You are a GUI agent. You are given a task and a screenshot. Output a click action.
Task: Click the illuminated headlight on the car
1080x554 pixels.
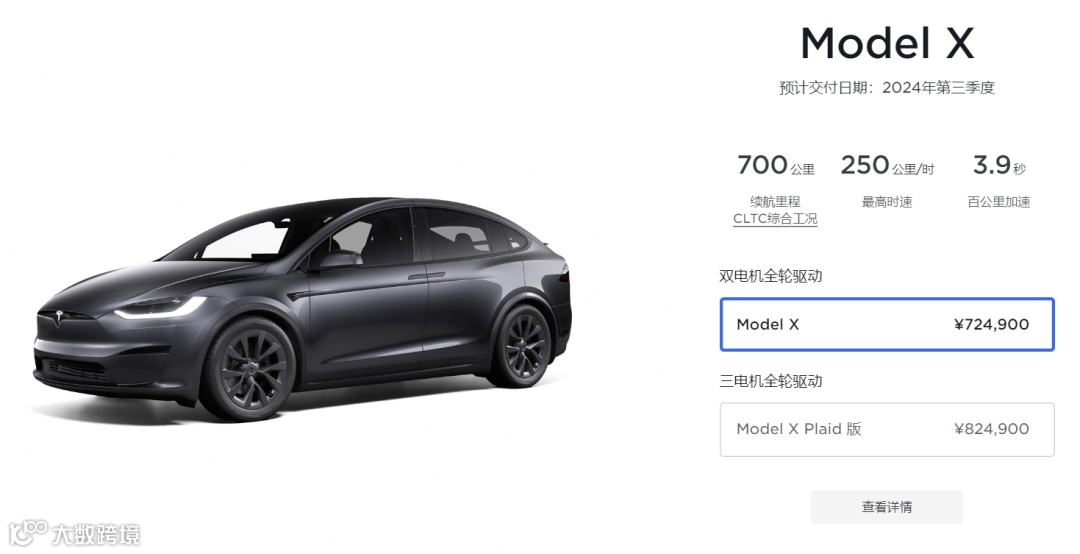click(x=159, y=308)
